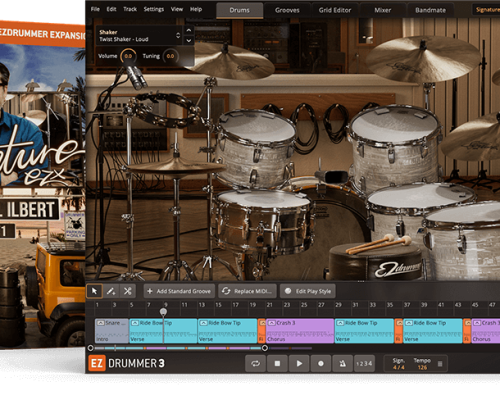Click Add Standard Groove button
The image size is (500, 400).
coord(180,291)
